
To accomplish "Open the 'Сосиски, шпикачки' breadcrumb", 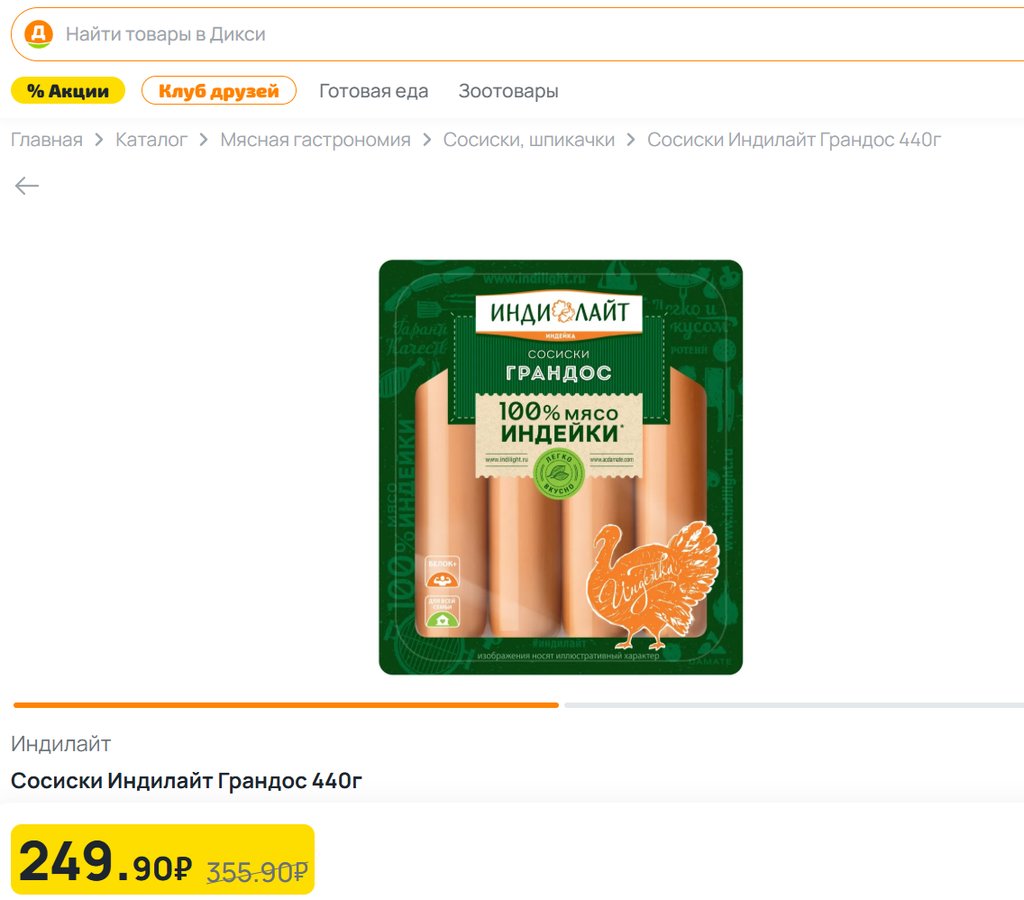I will [529, 140].
